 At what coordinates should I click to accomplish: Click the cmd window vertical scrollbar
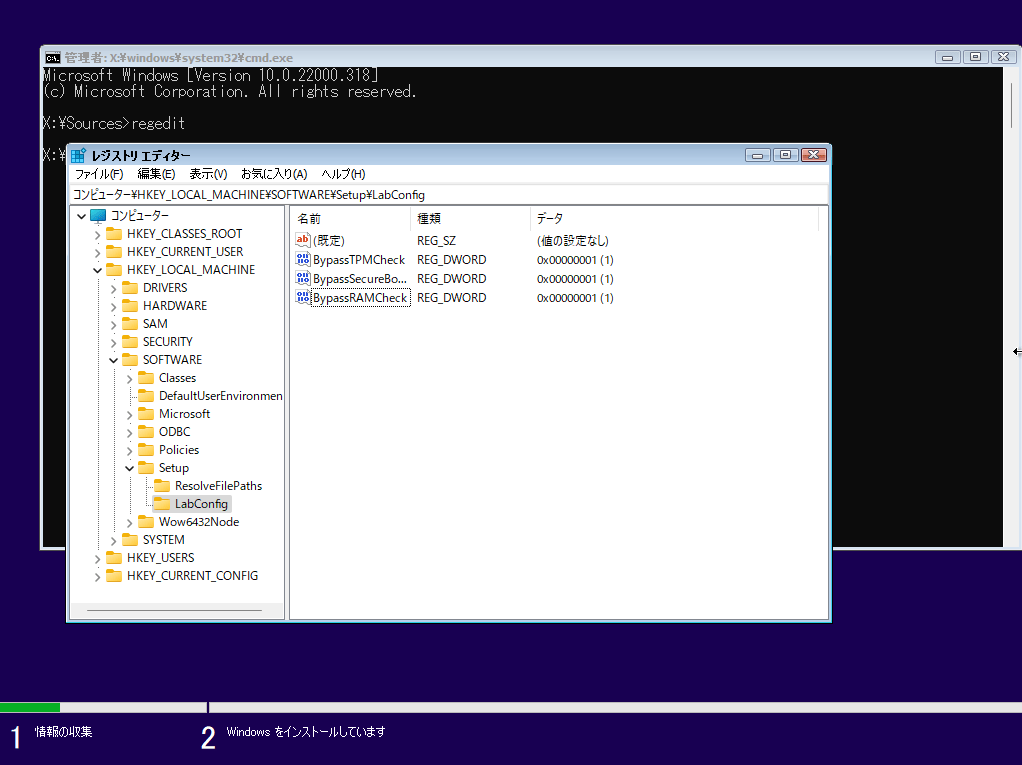click(x=1012, y=306)
